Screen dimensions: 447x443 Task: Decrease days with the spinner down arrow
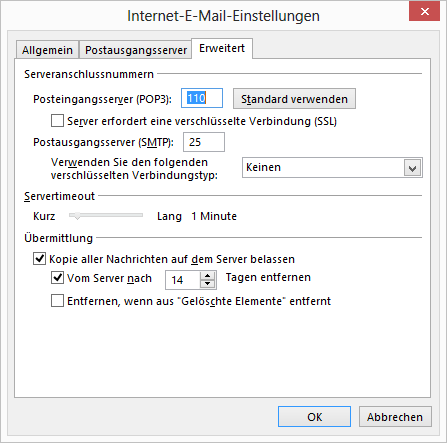208,284
